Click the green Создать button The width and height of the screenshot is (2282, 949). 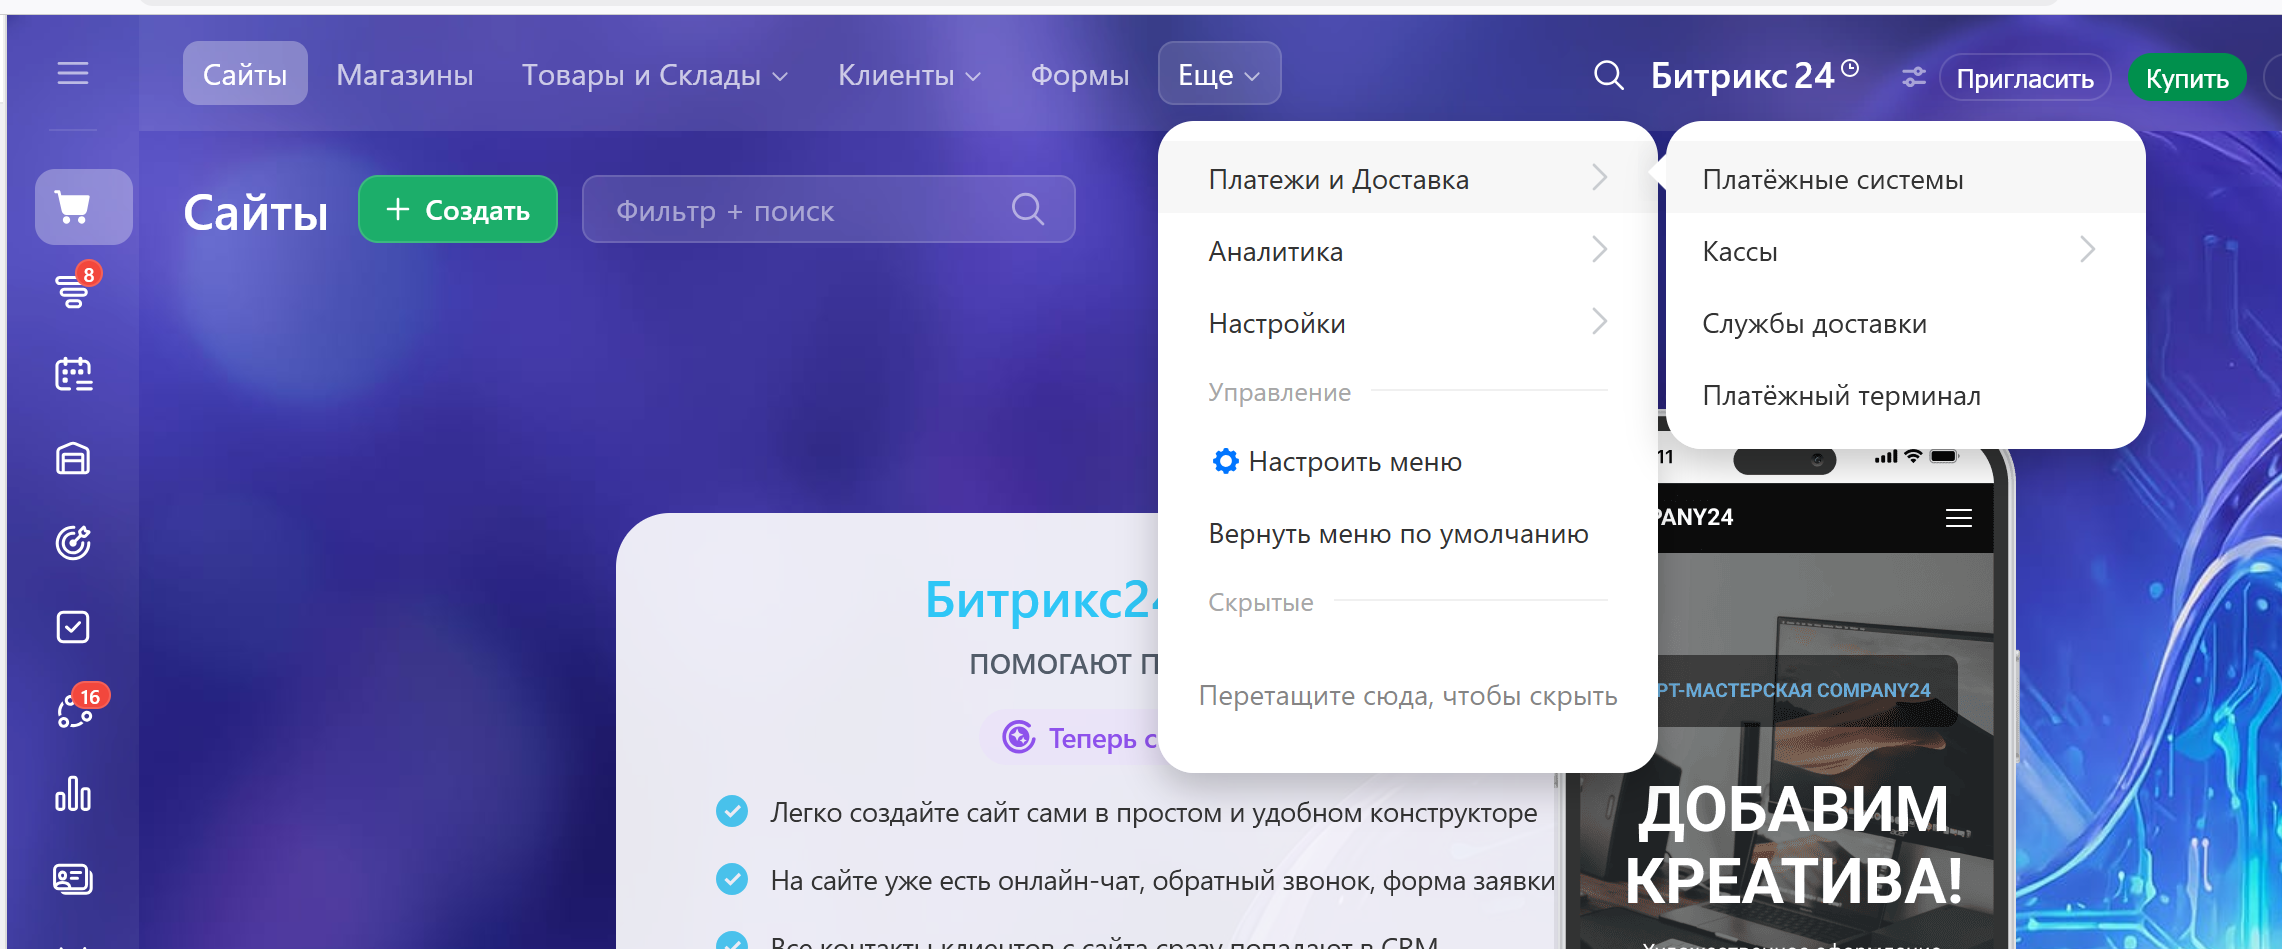(x=458, y=209)
